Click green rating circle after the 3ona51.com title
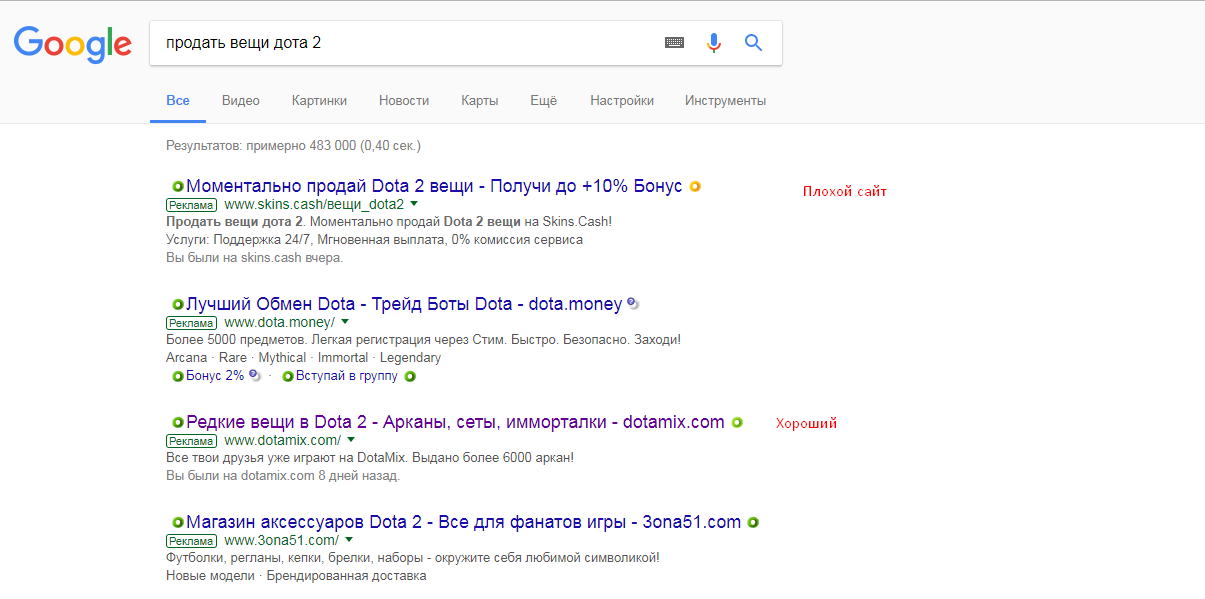Screen dimensions: 1205x599 pos(753,522)
